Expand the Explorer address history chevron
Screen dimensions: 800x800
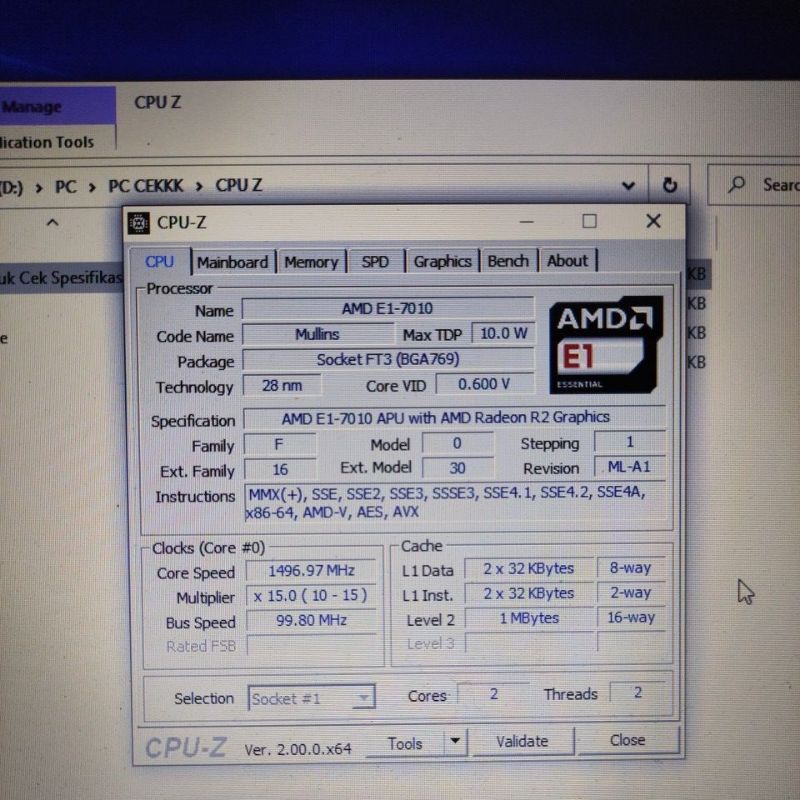(x=629, y=186)
